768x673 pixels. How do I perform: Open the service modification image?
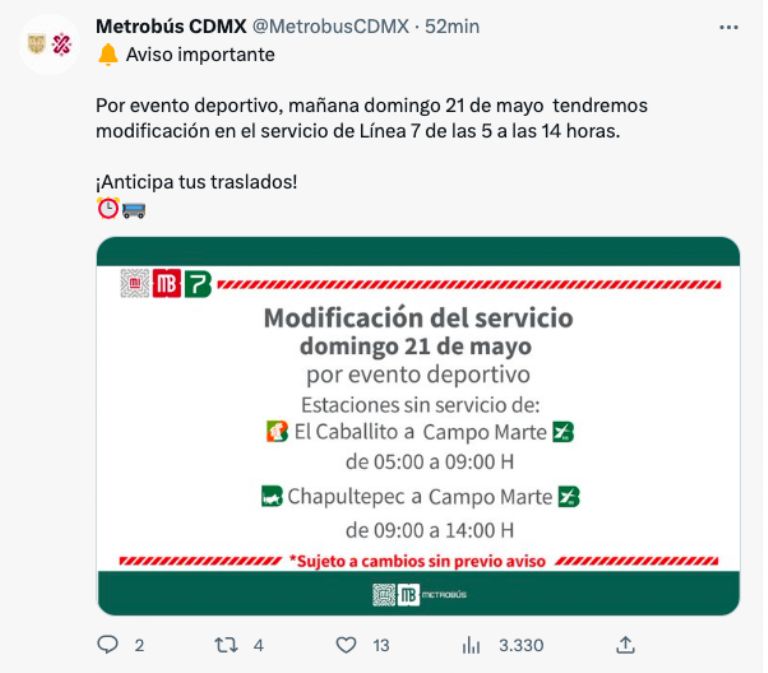pos(418,425)
